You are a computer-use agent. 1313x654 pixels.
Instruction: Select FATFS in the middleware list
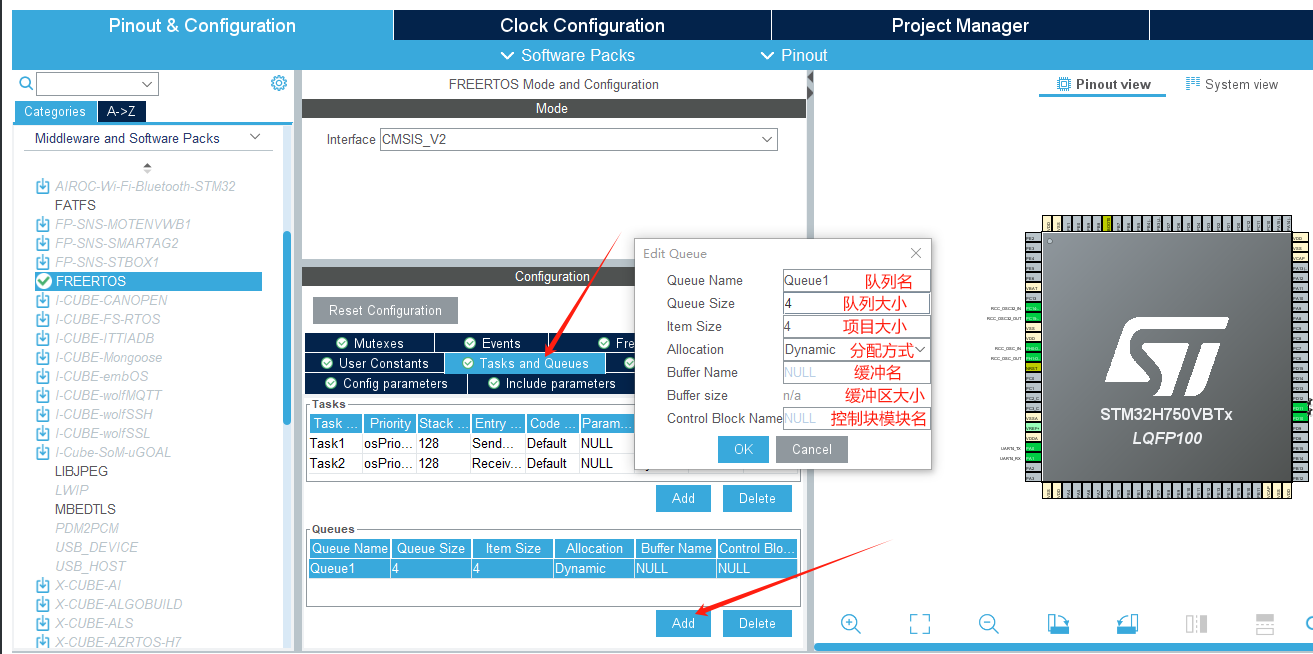coord(76,205)
